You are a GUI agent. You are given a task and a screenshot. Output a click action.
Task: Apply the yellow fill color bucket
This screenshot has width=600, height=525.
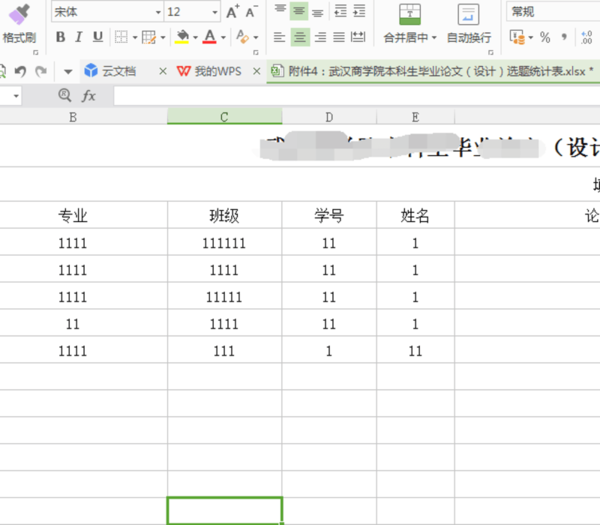(x=182, y=37)
